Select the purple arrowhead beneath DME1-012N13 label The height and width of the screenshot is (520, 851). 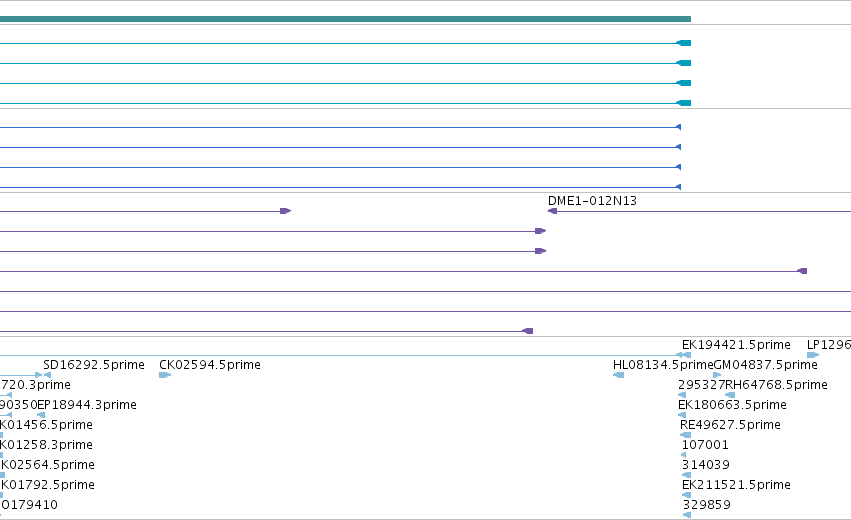tap(552, 211)
